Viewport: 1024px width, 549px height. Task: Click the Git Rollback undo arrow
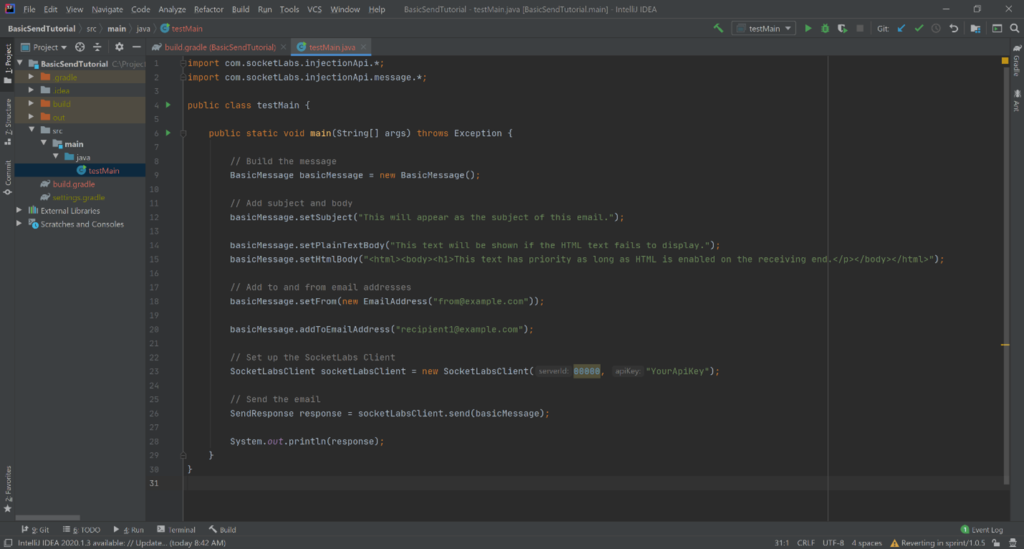click(x=953, y=29)
